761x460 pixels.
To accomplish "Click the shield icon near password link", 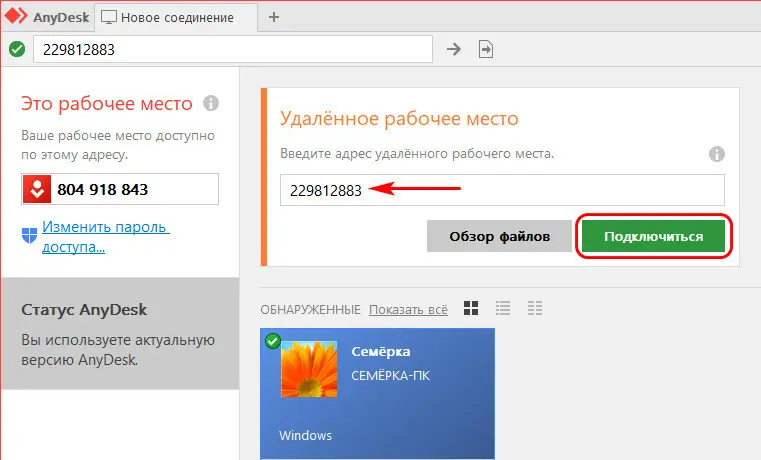I will [29, 235].
